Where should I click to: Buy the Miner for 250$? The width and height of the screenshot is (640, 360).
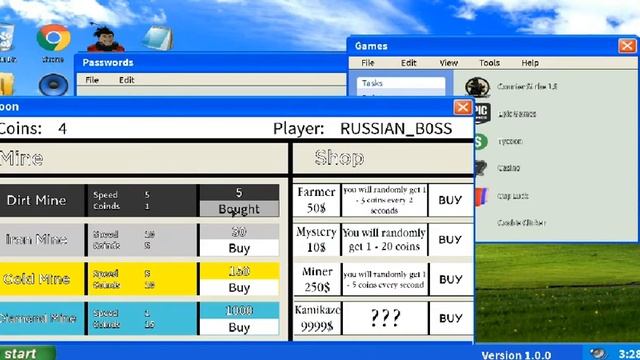tap(450, 279)
